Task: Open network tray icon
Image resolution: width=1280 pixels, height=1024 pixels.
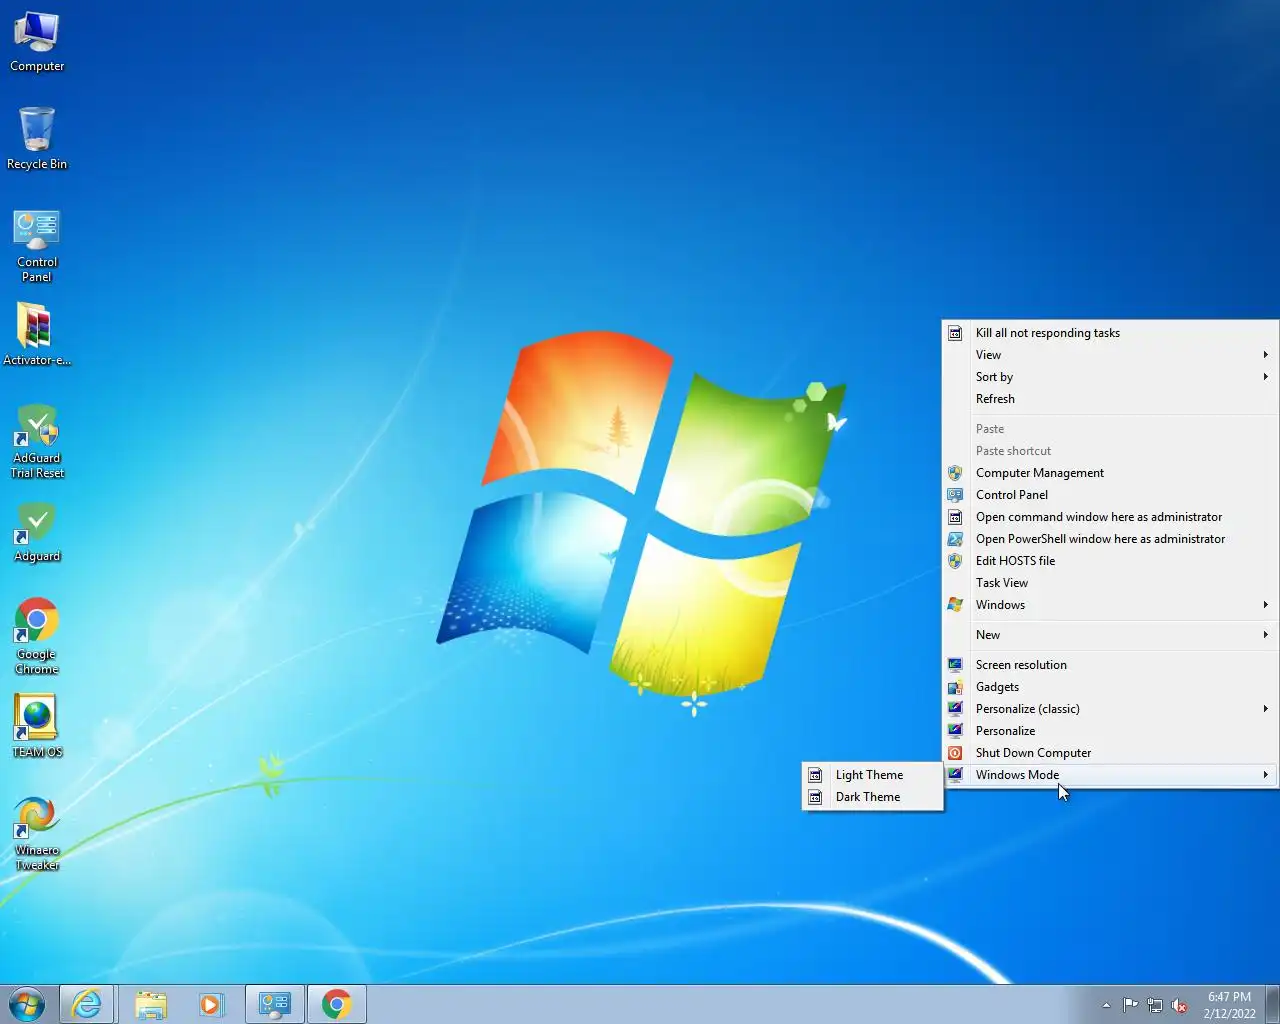Action: [x=1155, y=1005]
